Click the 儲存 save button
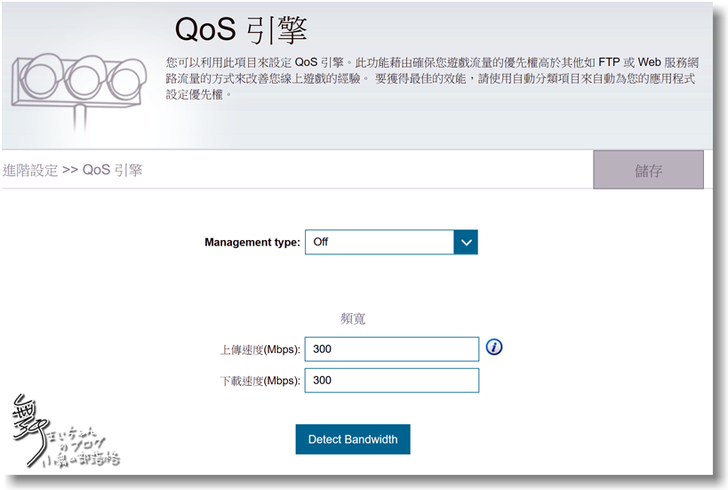 pyautogui.click(x=648, y=171)
